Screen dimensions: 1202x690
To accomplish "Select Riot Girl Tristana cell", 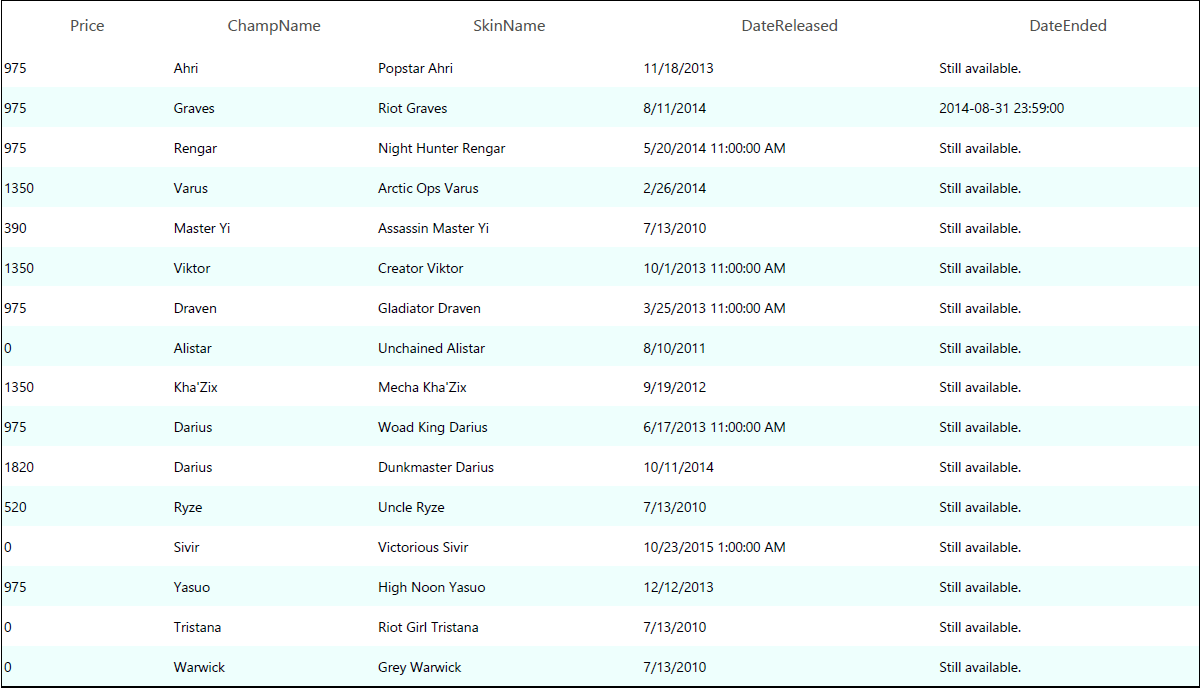I will [428, 627].
